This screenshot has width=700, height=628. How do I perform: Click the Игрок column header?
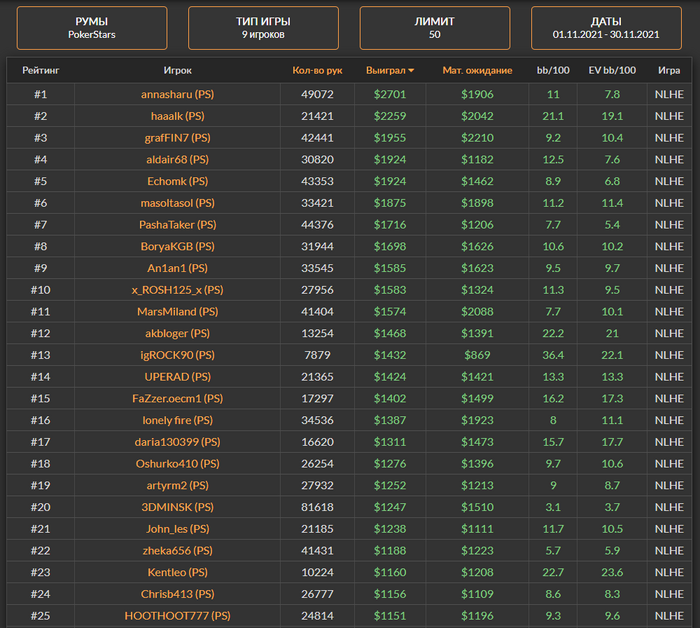point(177,71)
